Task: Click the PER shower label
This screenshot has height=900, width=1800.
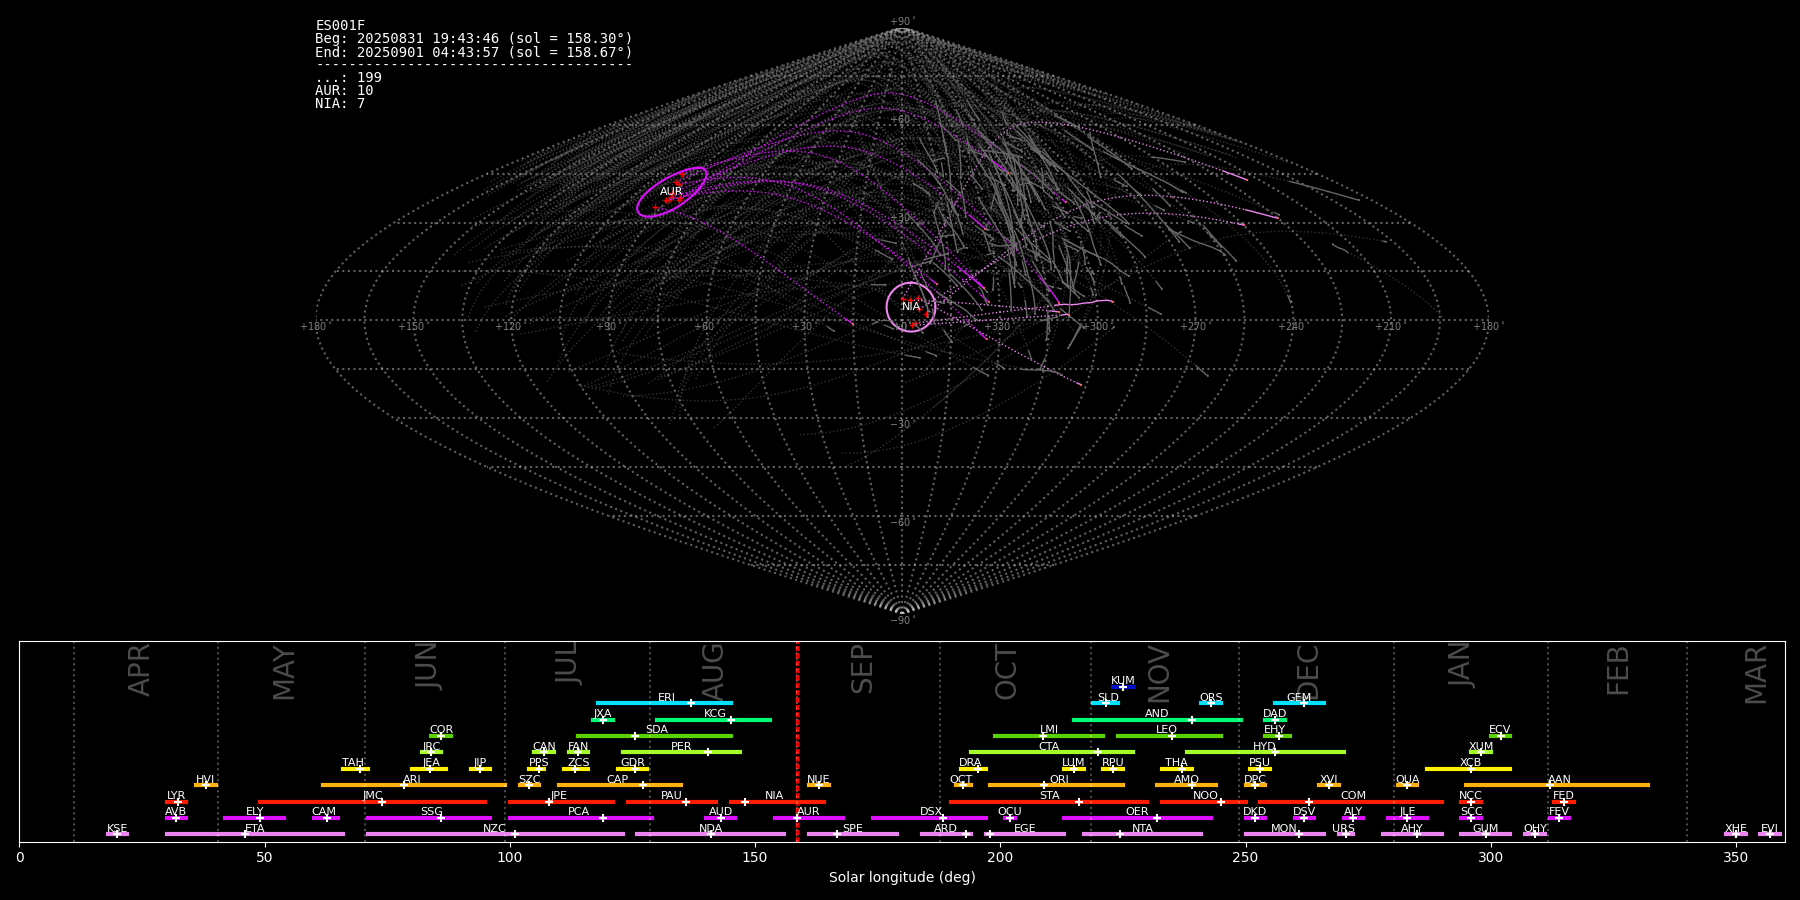Action: click(x=681, y=747)
